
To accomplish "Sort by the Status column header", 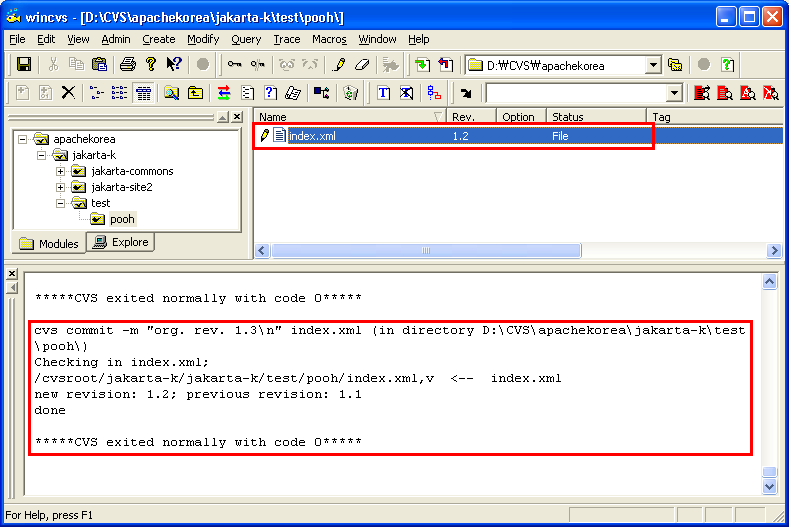I will 595,117.
